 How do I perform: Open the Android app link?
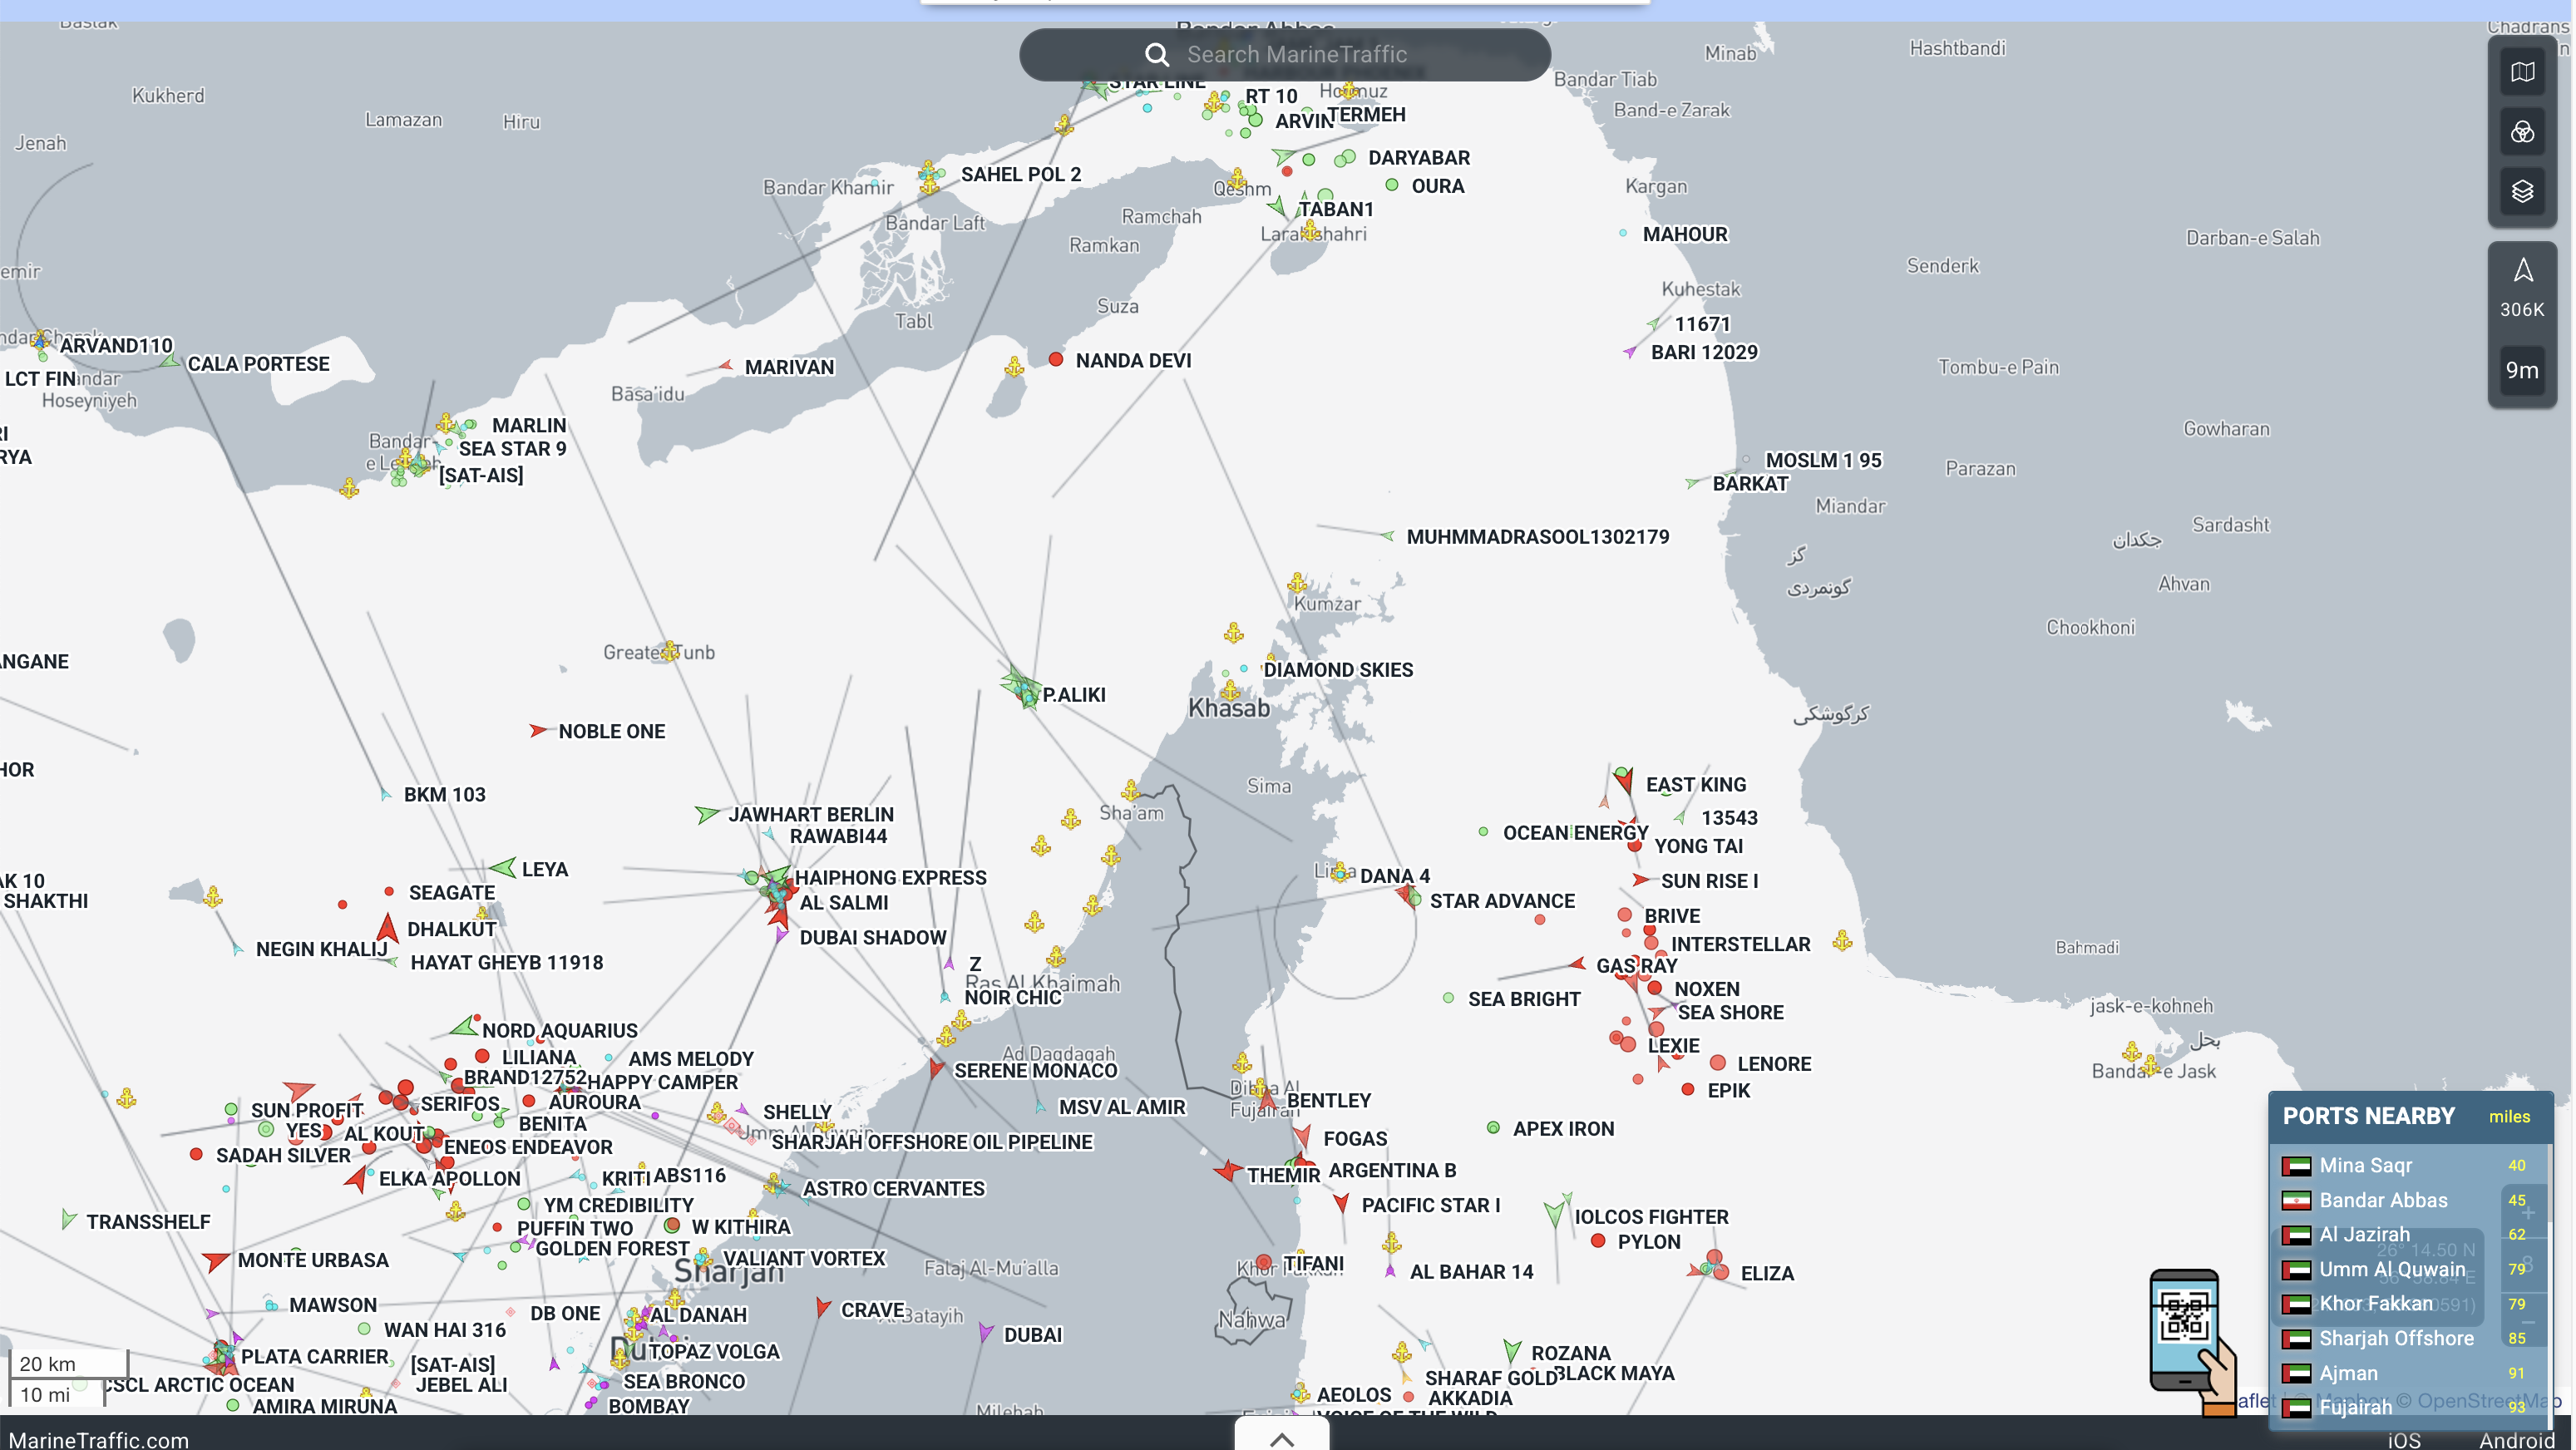[x=2516, y=1439]
